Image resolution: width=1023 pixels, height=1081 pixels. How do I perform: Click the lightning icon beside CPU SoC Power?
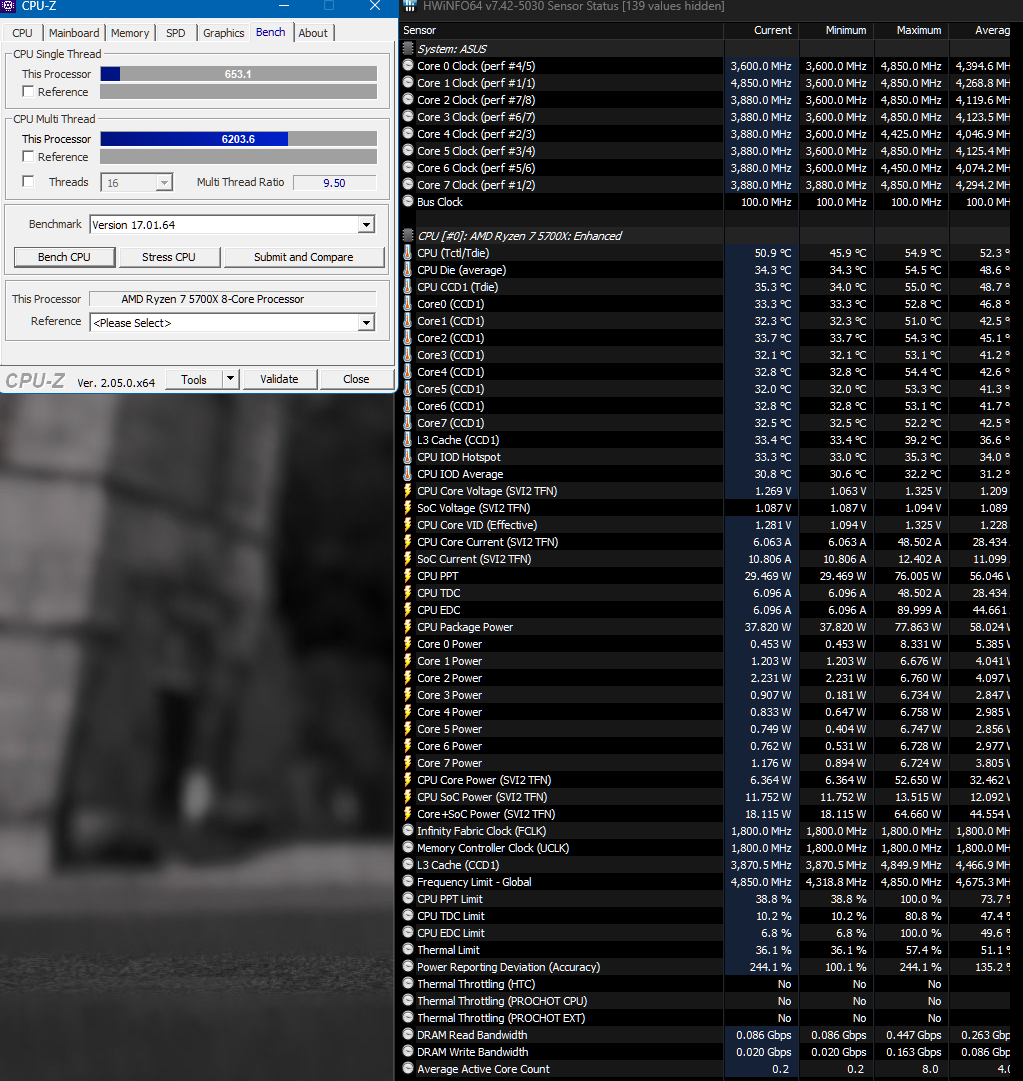point(408,796)
